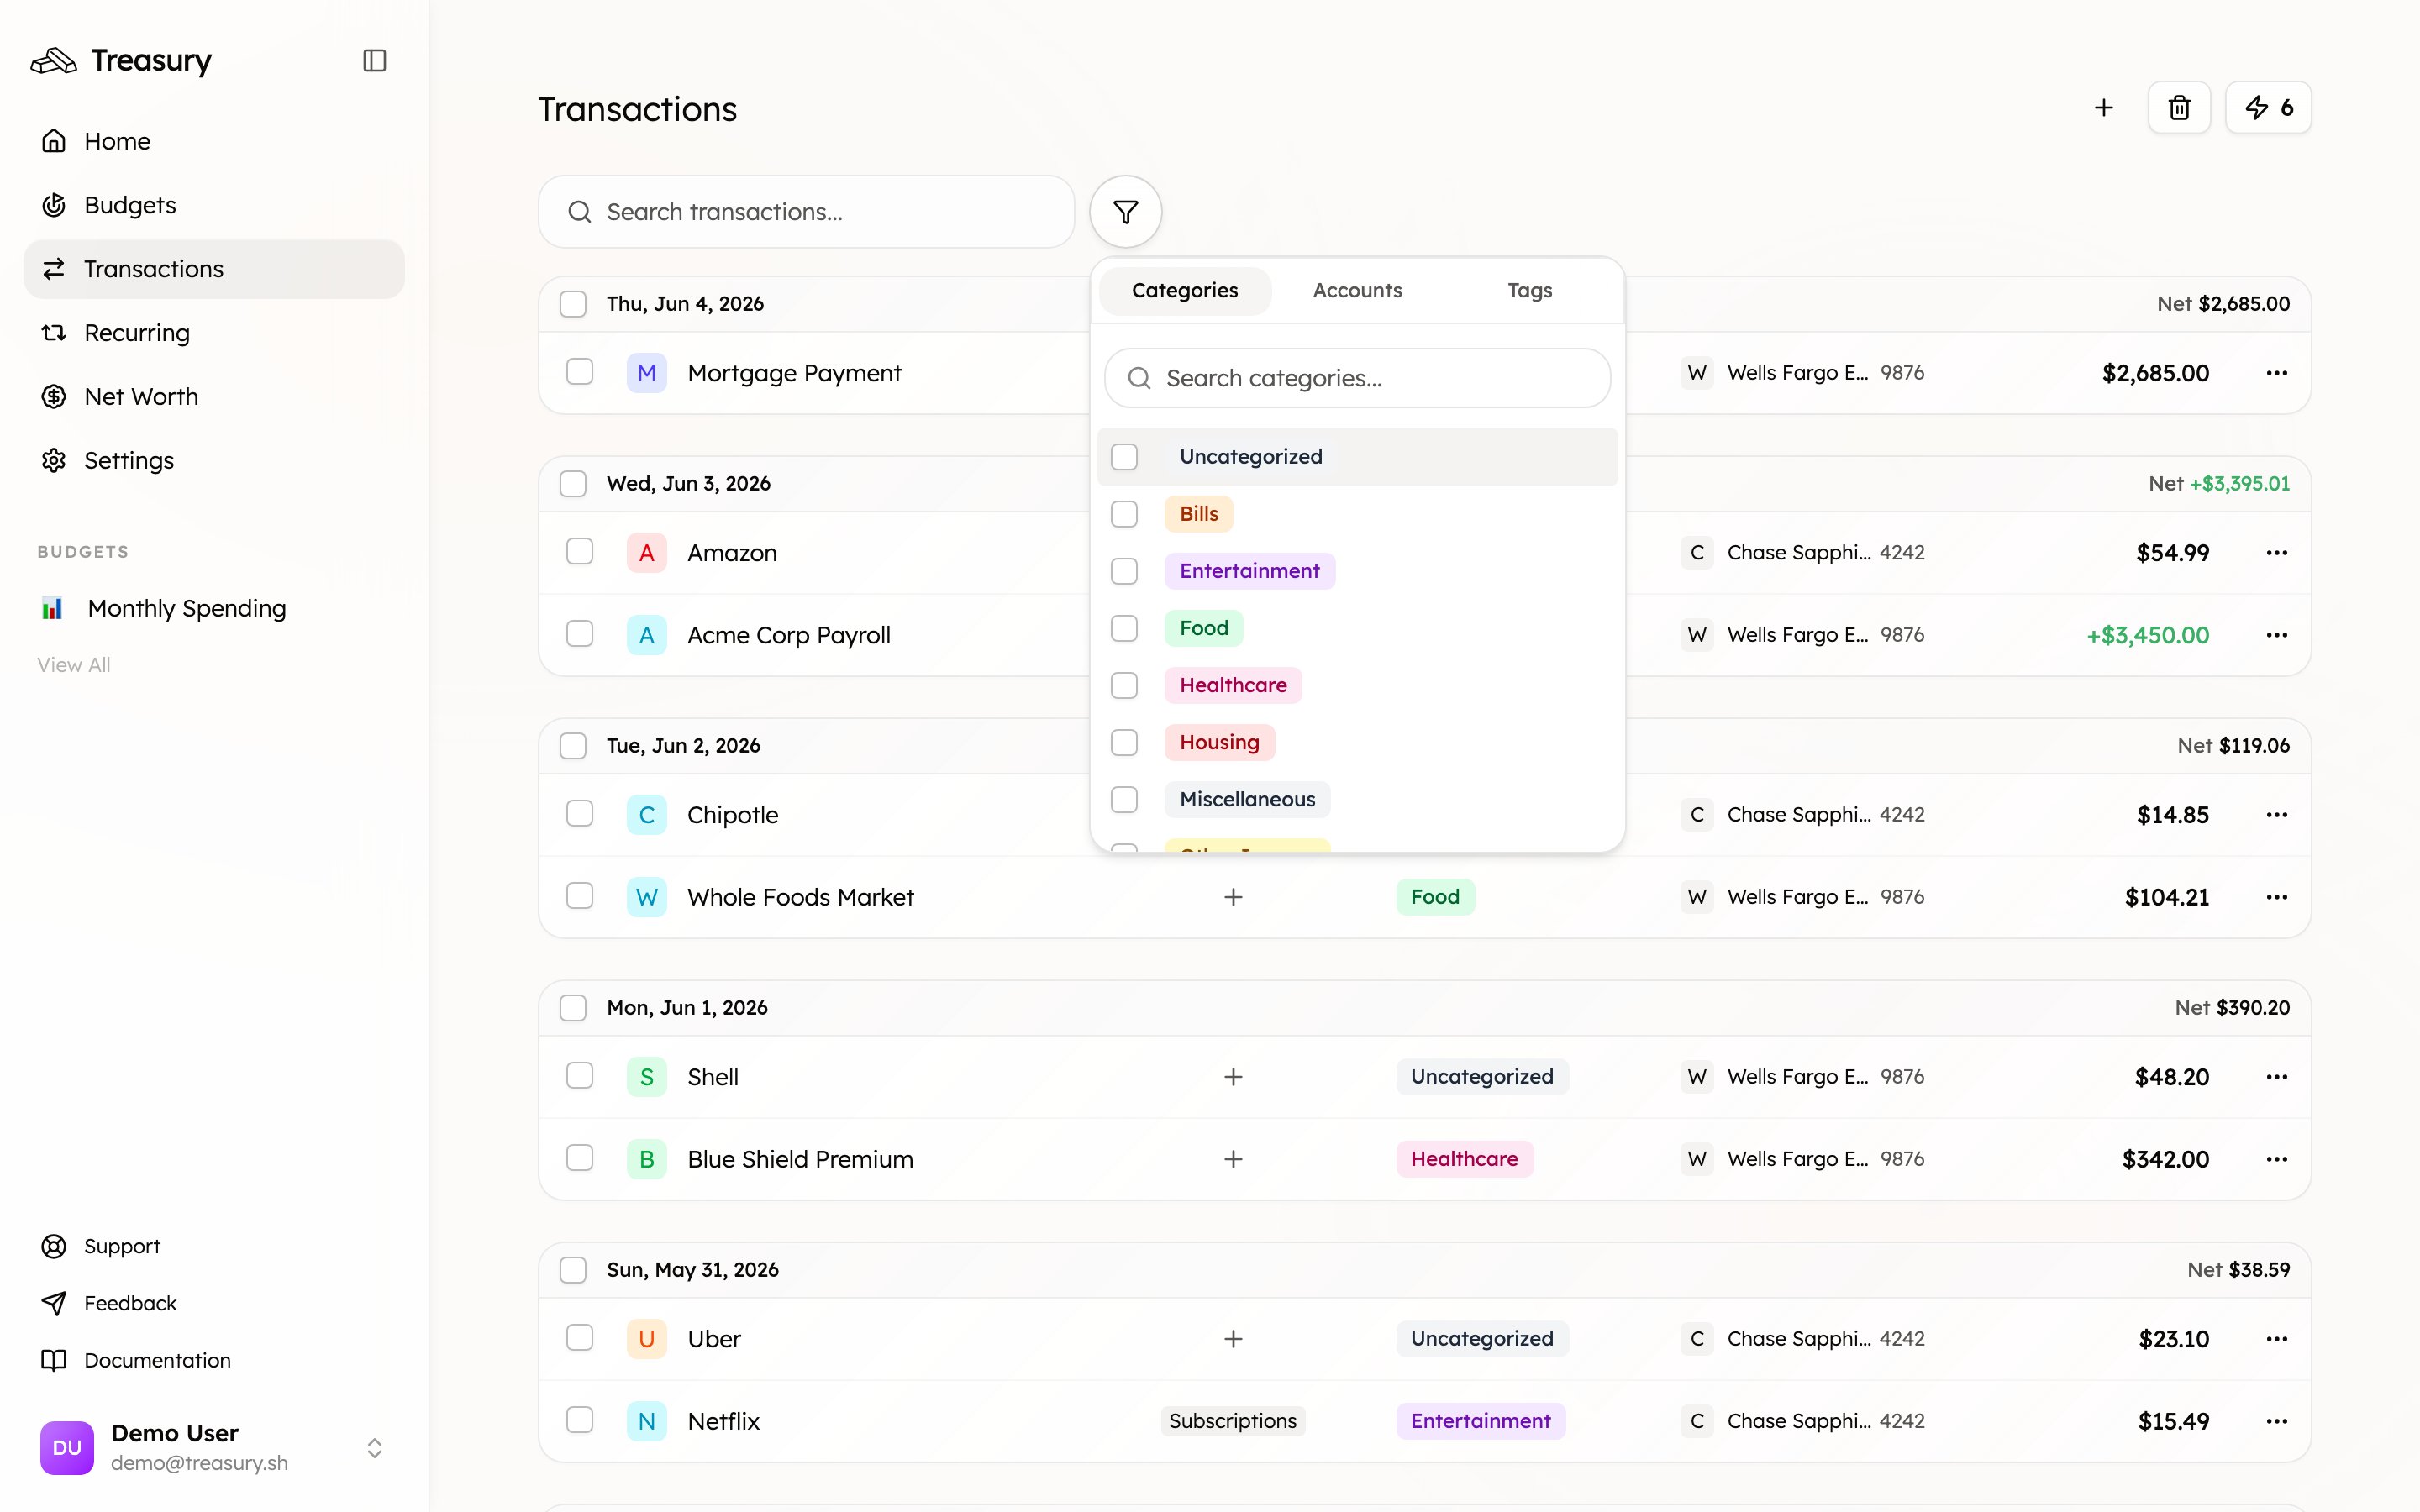Switch to the Categories filter tab

[x=1185, y=290]
